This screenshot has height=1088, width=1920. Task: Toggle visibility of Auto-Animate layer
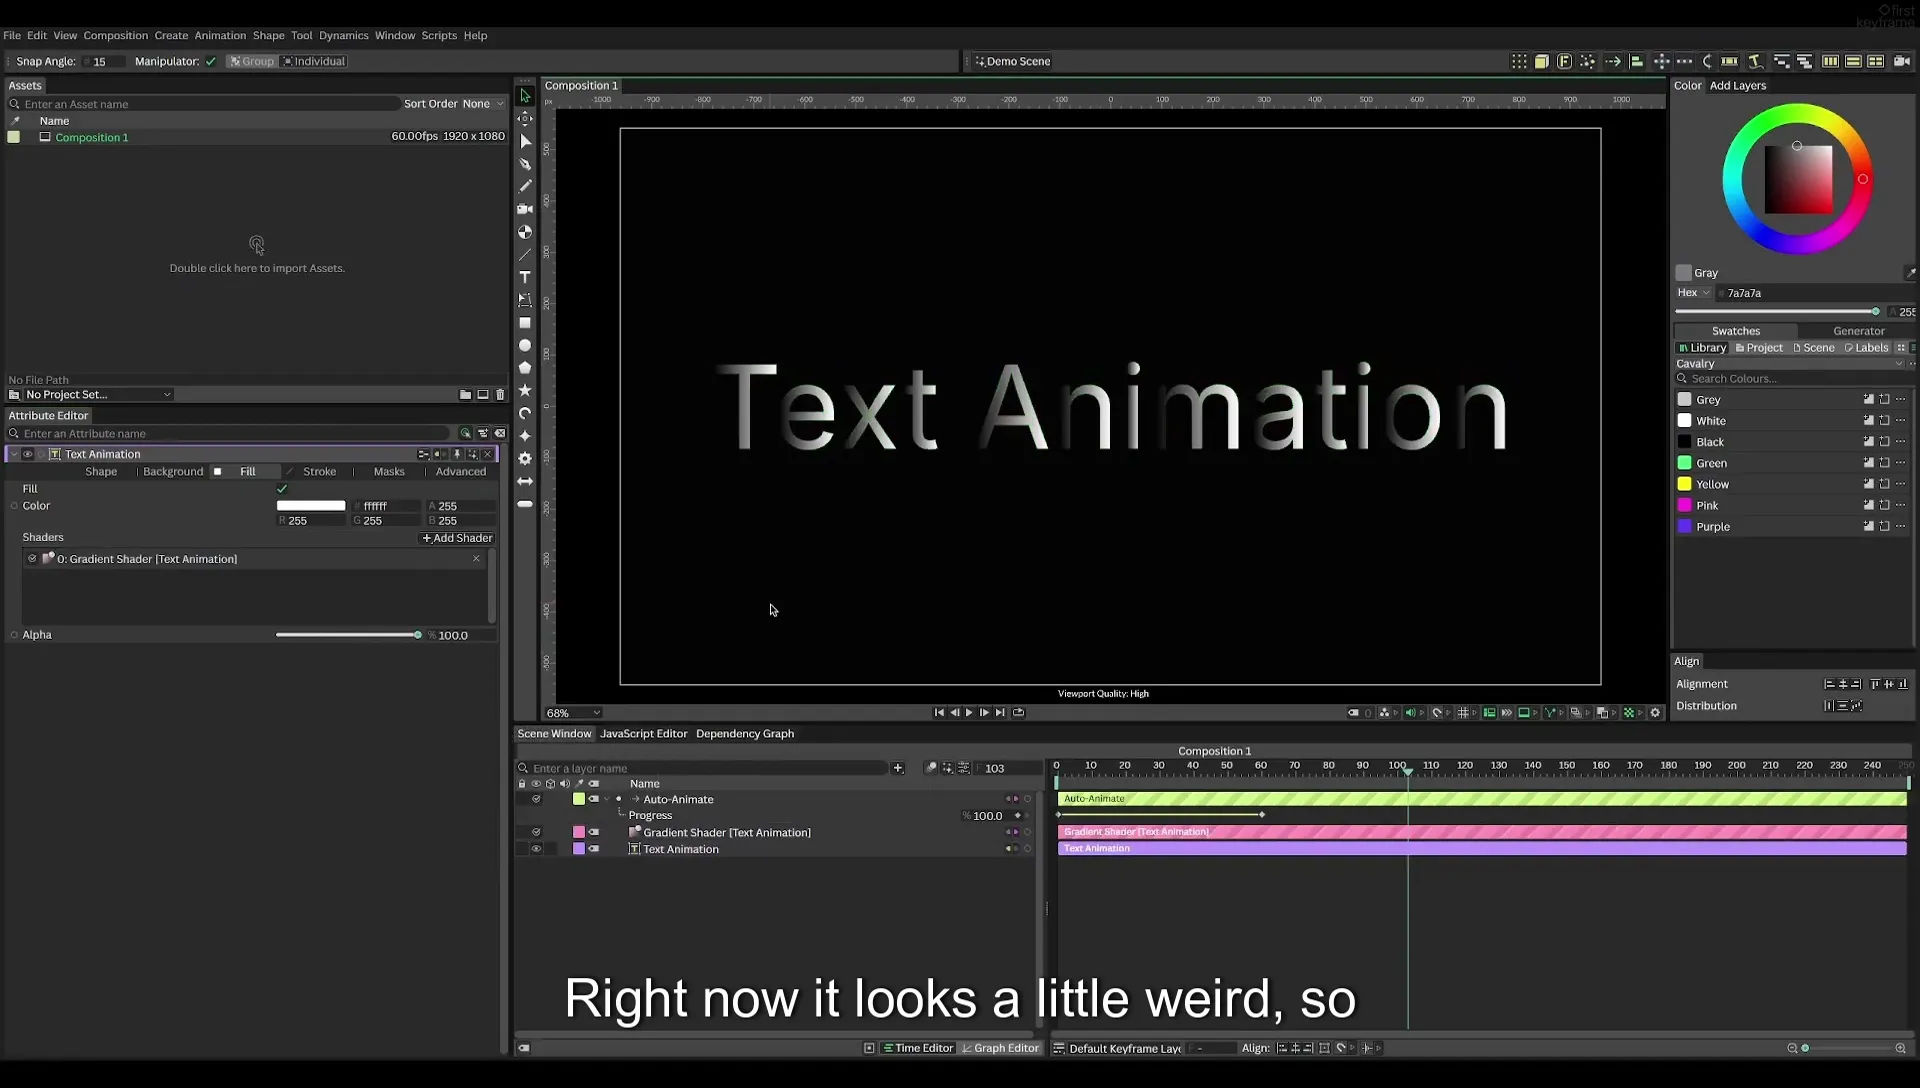click(x=536, y=799)
